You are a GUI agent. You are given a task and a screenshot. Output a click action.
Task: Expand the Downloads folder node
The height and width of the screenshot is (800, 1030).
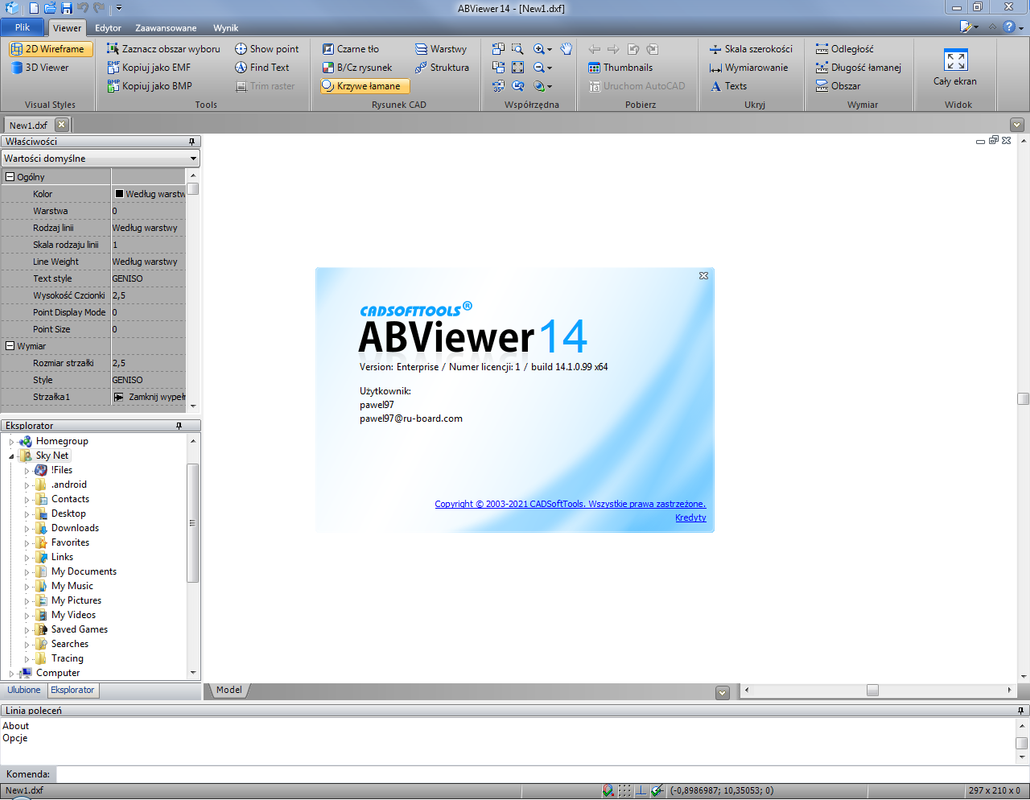click(x=27, y=529)
